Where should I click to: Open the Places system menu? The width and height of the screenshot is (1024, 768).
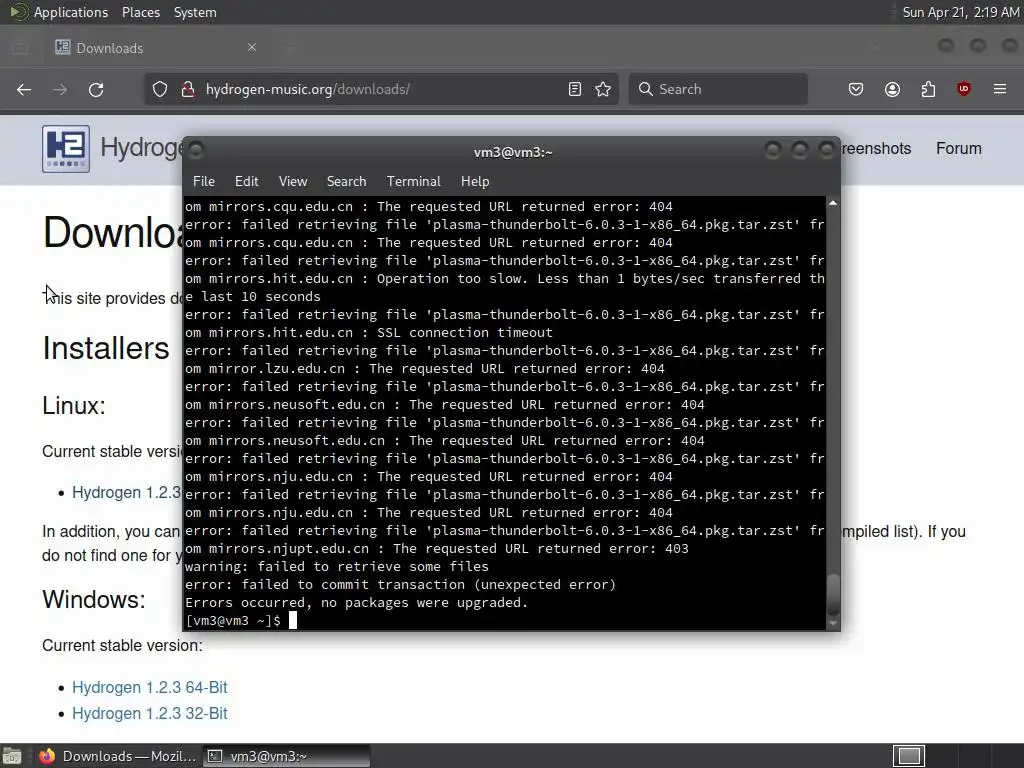[x=140, y=12]
